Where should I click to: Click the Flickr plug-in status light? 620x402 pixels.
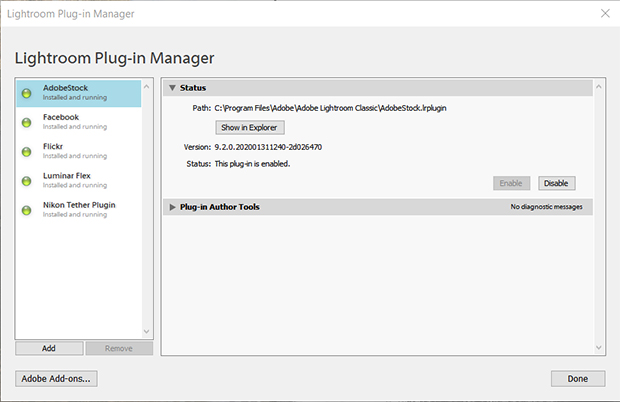tap(26, 152)
